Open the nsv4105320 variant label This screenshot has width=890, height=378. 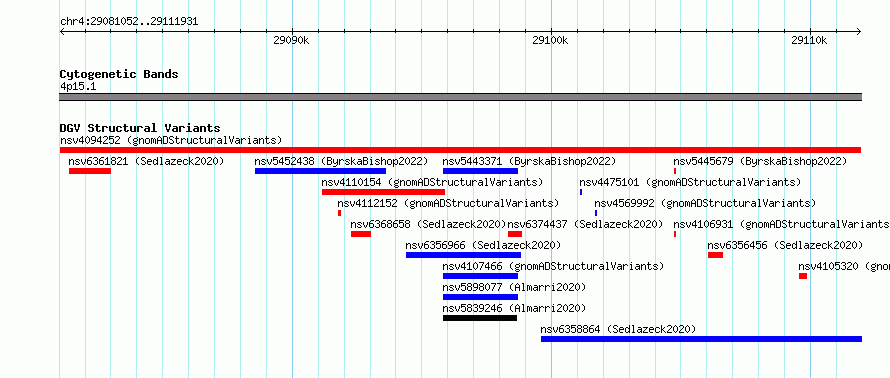(x=844, y=266)
